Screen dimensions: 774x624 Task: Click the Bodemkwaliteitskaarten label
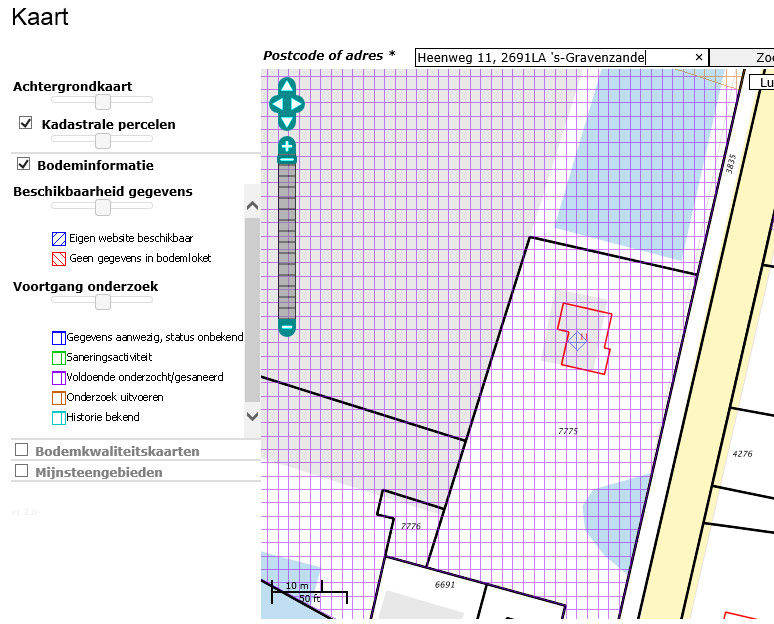(x=117, y=451)
